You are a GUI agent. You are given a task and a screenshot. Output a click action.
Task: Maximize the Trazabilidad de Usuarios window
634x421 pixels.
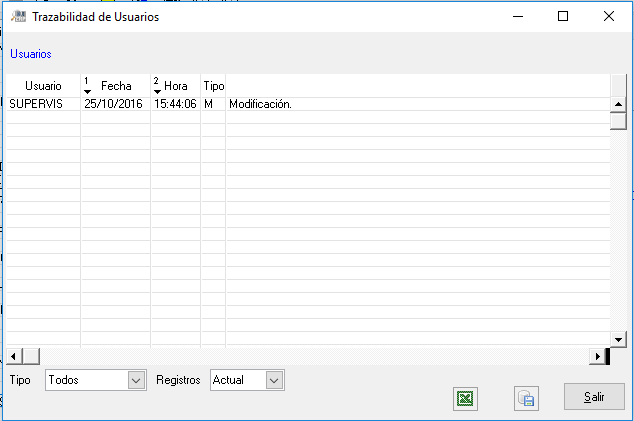coord(563,16)
